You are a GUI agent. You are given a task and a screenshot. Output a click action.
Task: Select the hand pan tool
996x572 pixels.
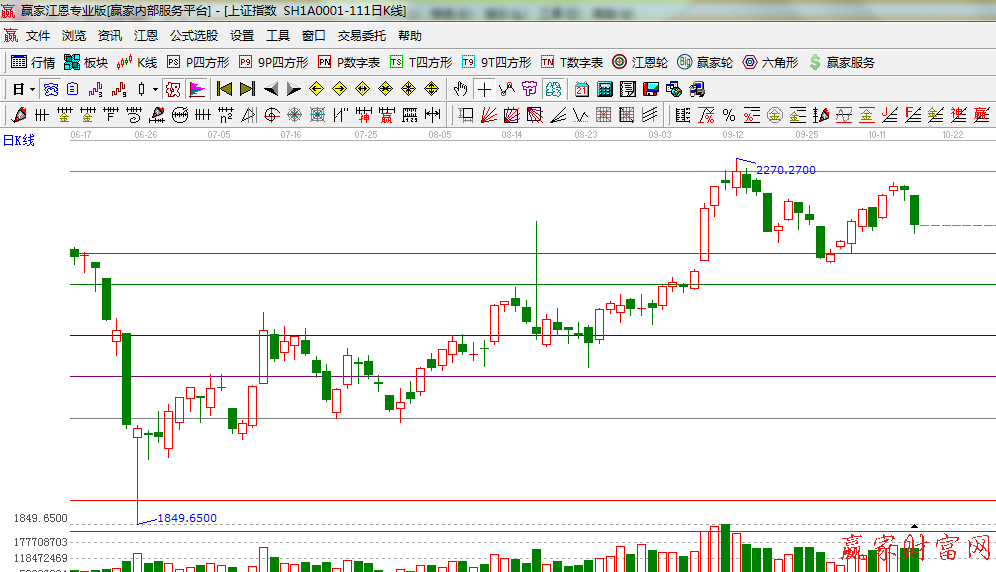[461, 89]
